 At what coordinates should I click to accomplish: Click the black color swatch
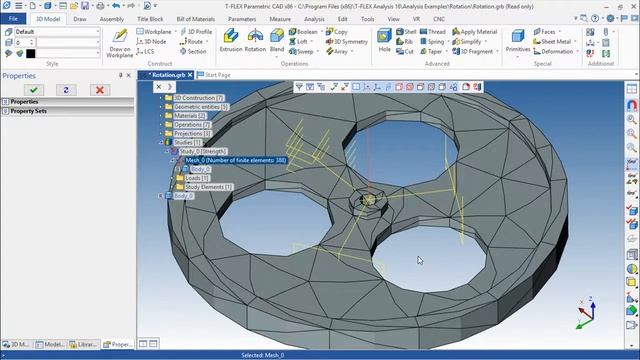tap(31, 53)
